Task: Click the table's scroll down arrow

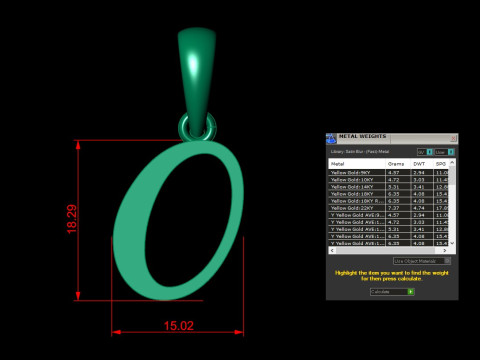Action: tap(452, 243)
